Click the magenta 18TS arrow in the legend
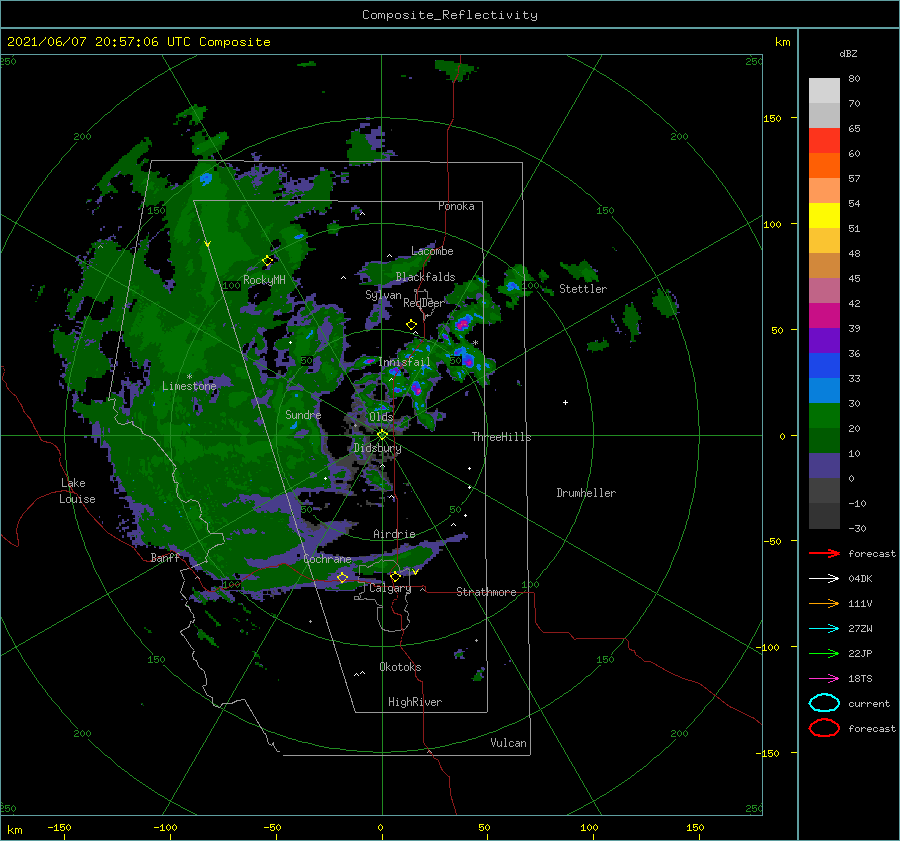The width and height of the screenshot is (900, 841). pos(824,679)
